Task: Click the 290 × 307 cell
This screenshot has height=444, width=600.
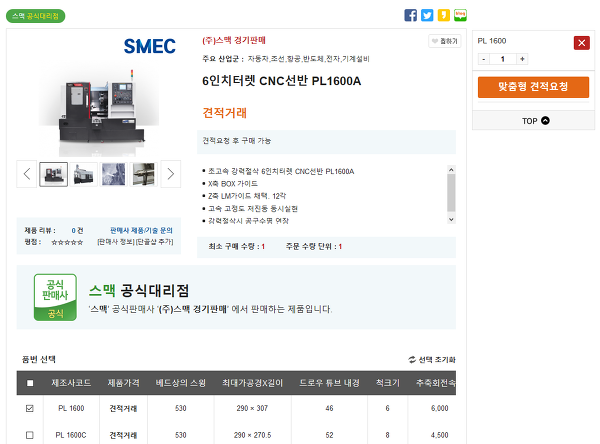Action: tap(252, 408)
